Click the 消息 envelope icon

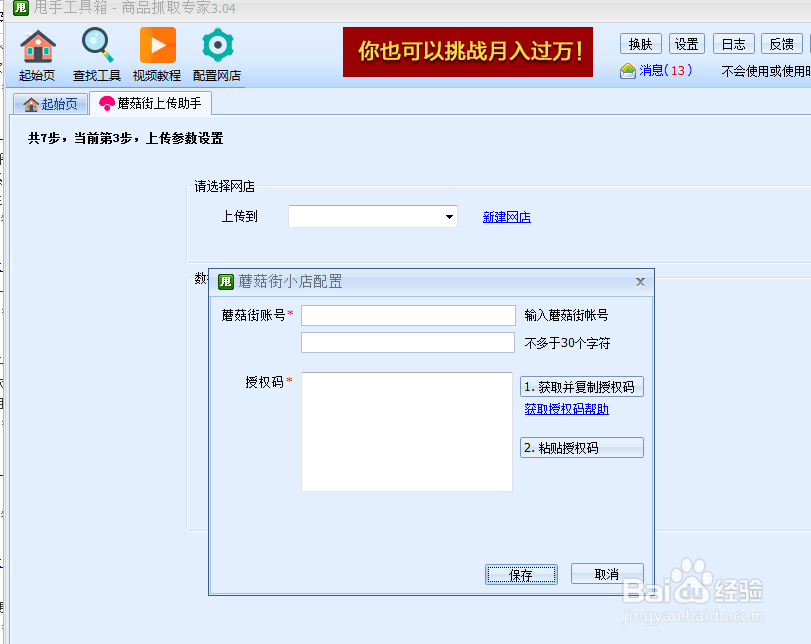click(x=627, y=71)
